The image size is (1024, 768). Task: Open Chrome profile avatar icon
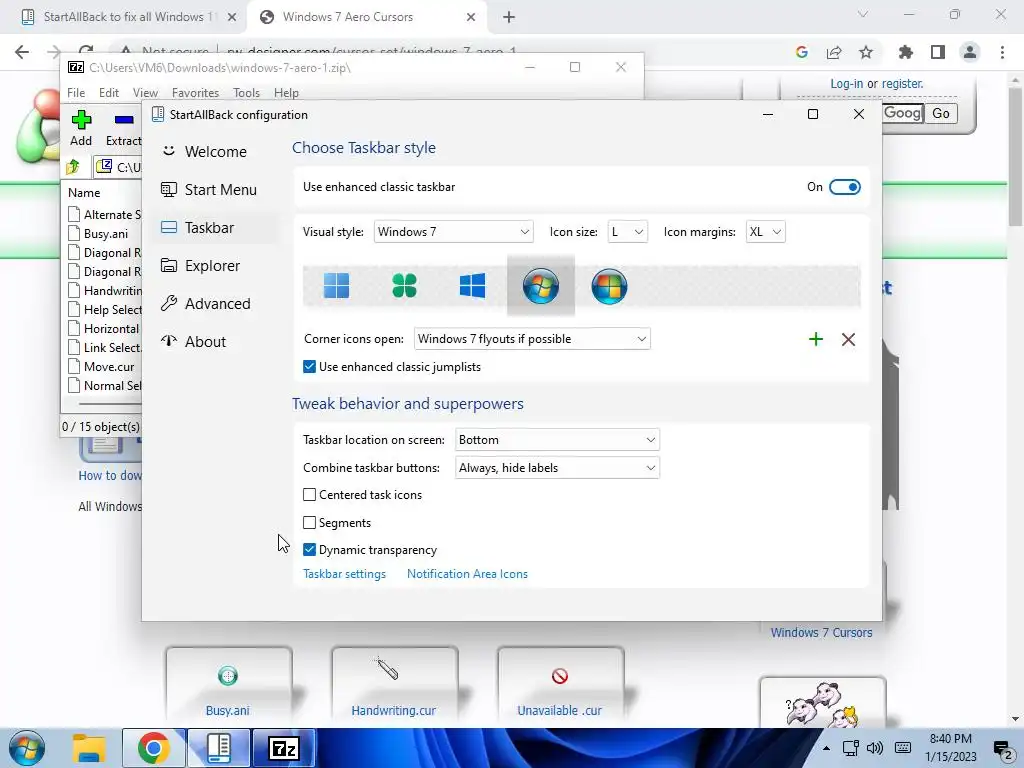[x=970, y=52]
